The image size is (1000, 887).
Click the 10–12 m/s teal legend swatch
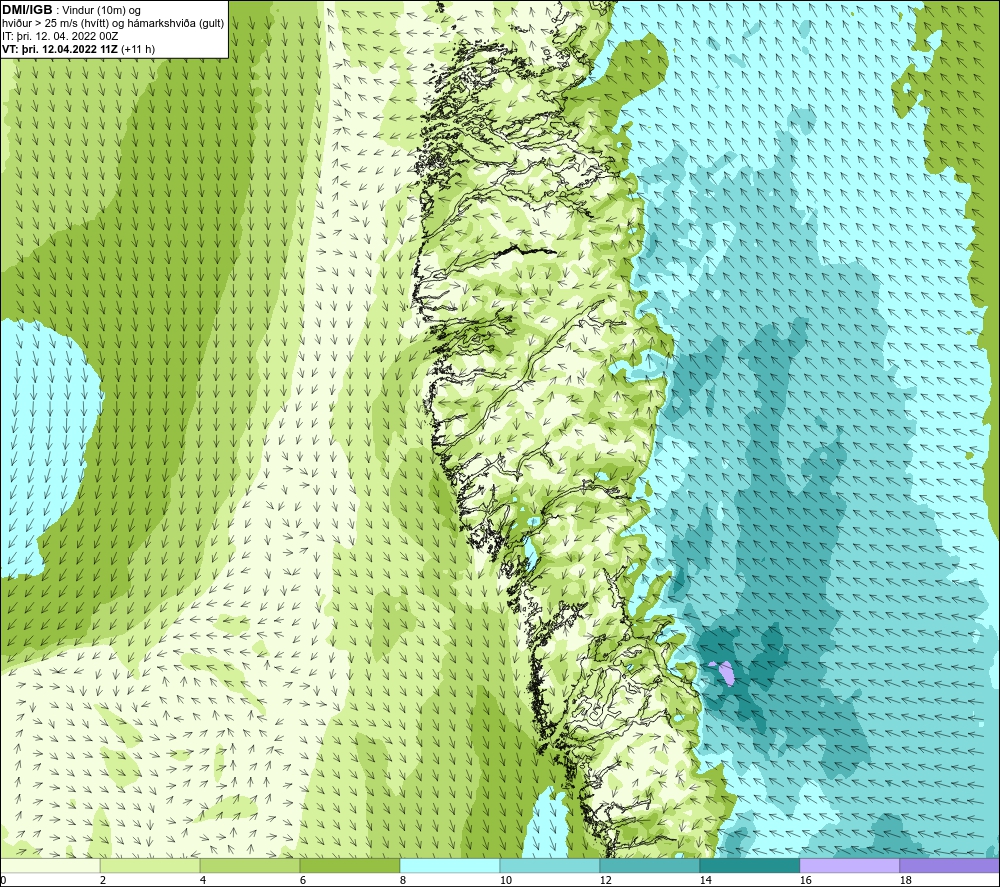[x=550, y=865]
